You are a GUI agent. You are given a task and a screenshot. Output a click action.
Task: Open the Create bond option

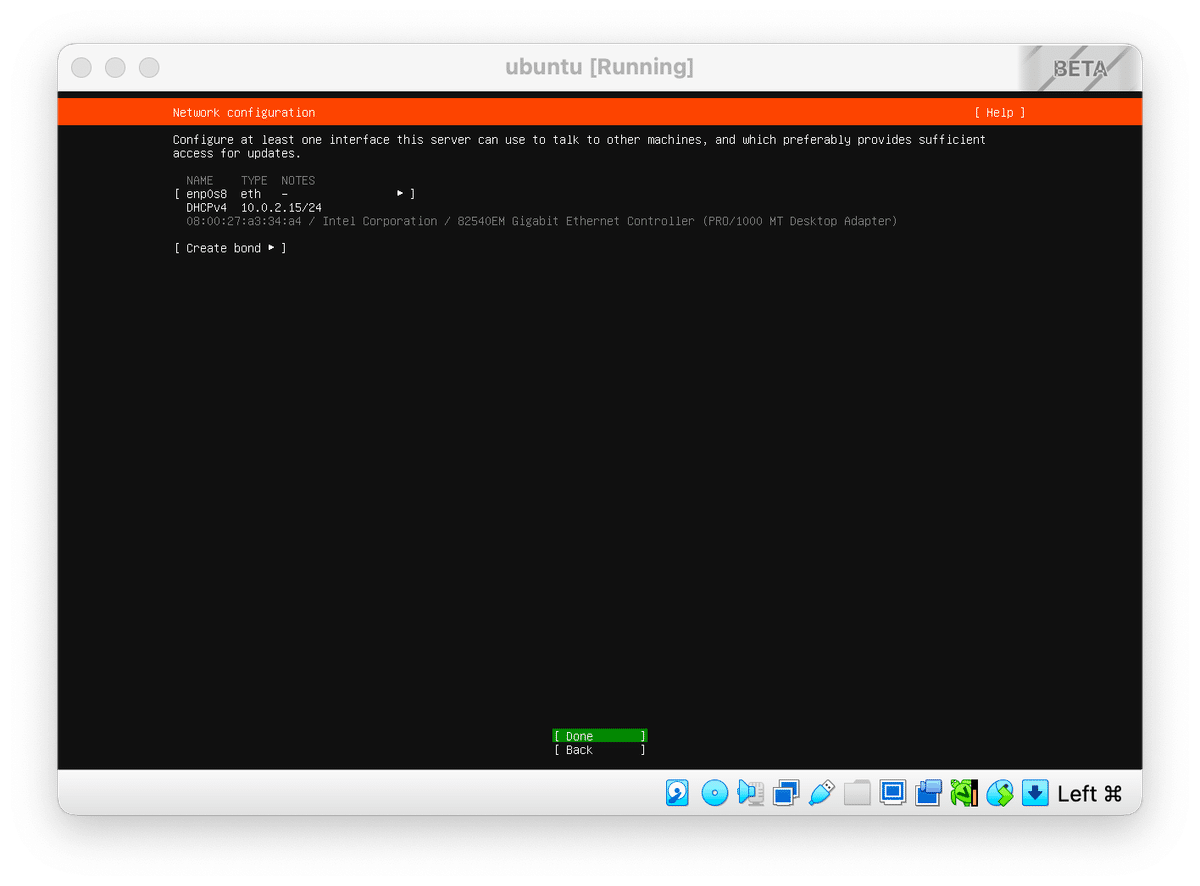(x=230, y=248)
